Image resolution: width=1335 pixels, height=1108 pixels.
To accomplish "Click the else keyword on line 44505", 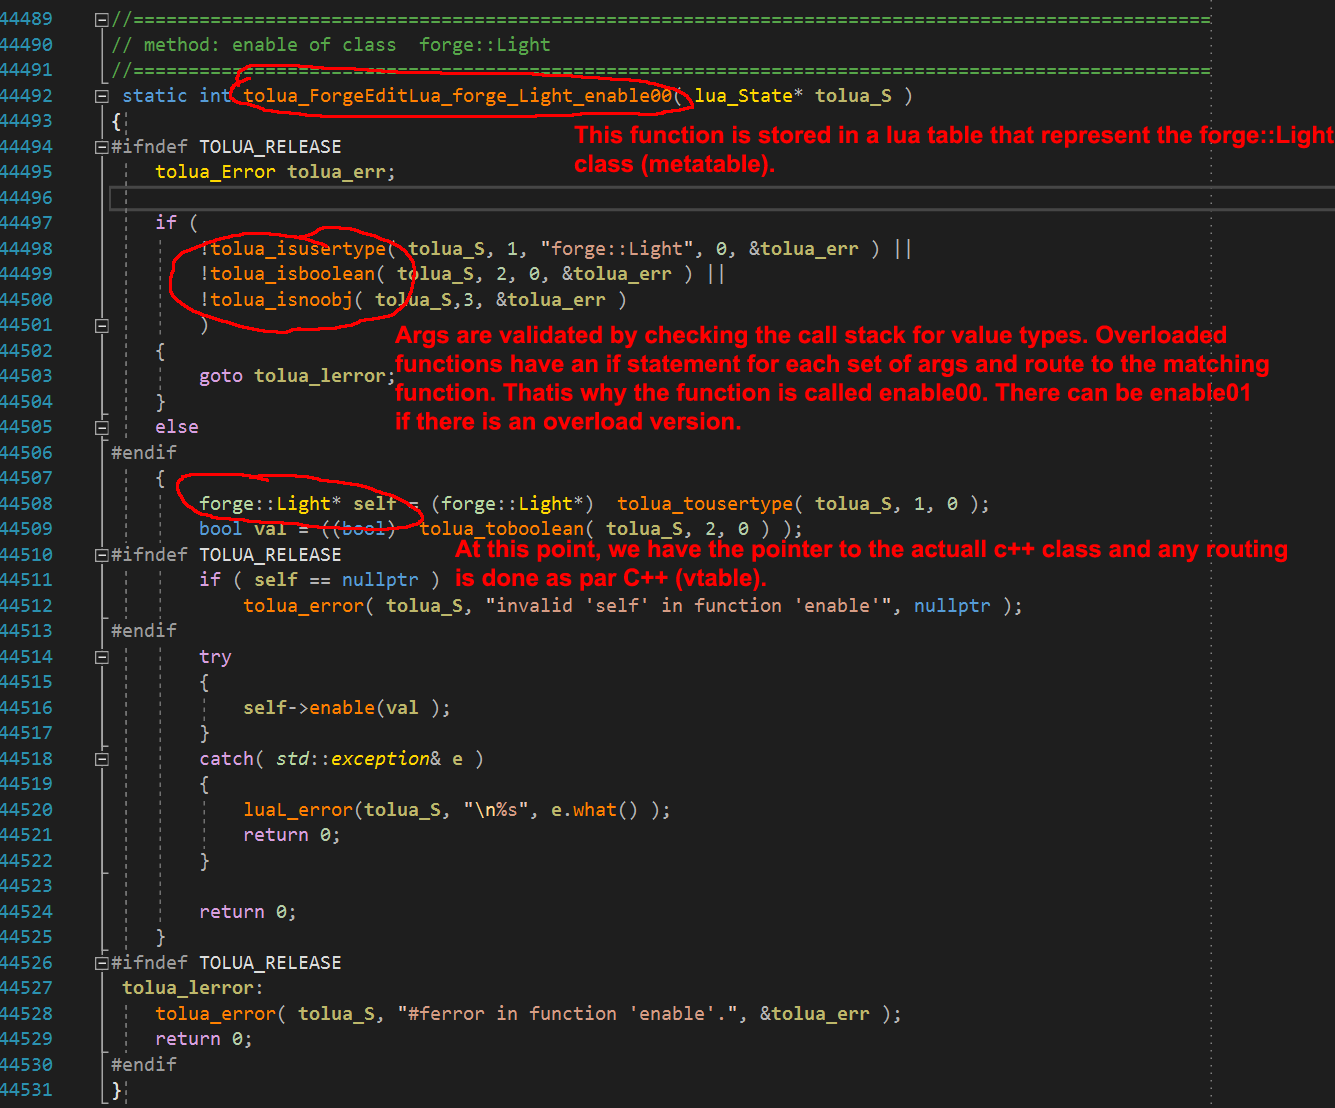I will [177, 427].
